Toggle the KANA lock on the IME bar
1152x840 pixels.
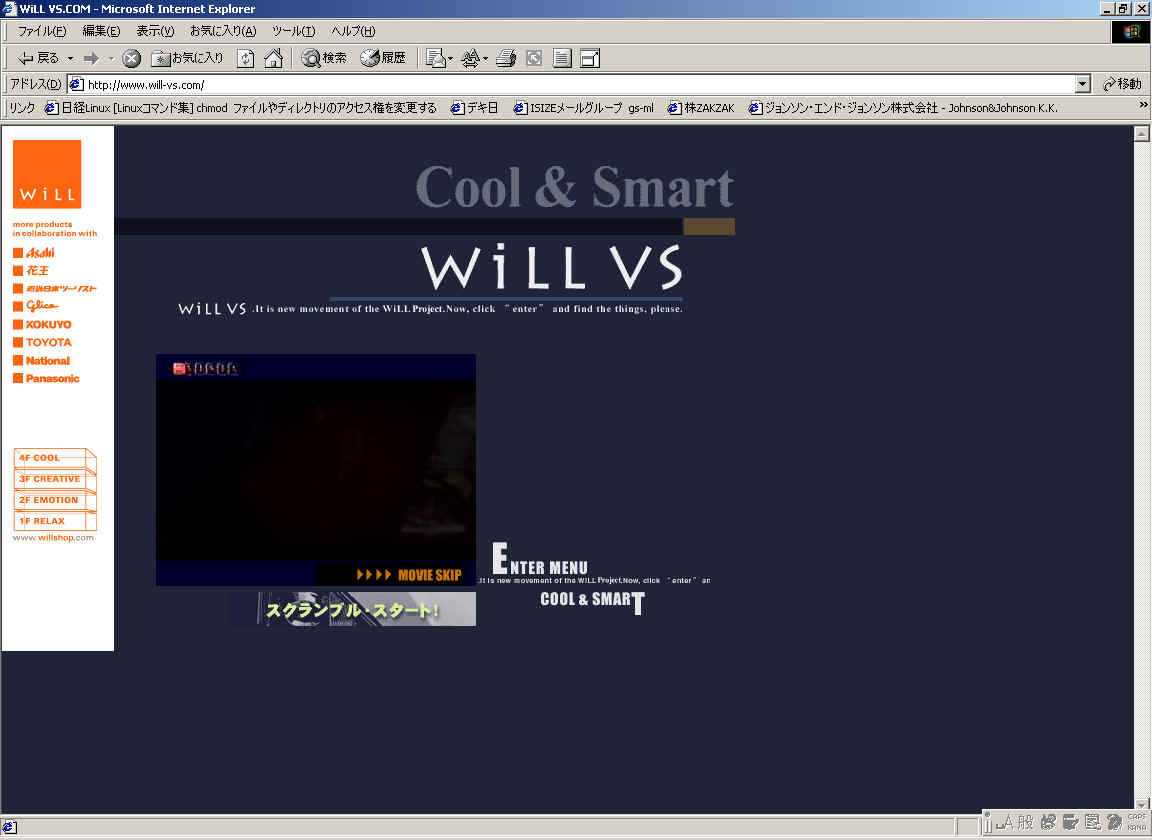point(1137,828)
